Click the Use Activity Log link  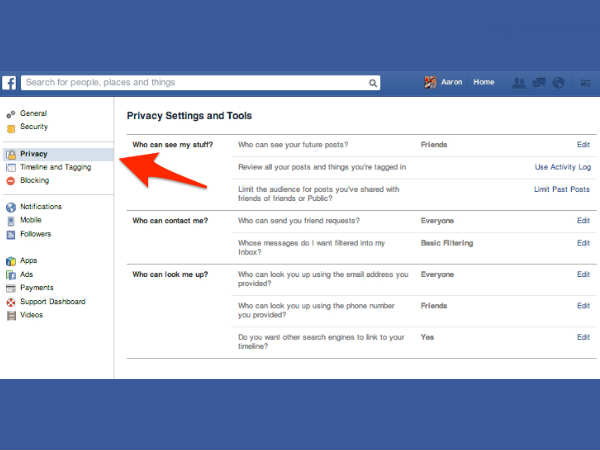[x=562, y=167]
